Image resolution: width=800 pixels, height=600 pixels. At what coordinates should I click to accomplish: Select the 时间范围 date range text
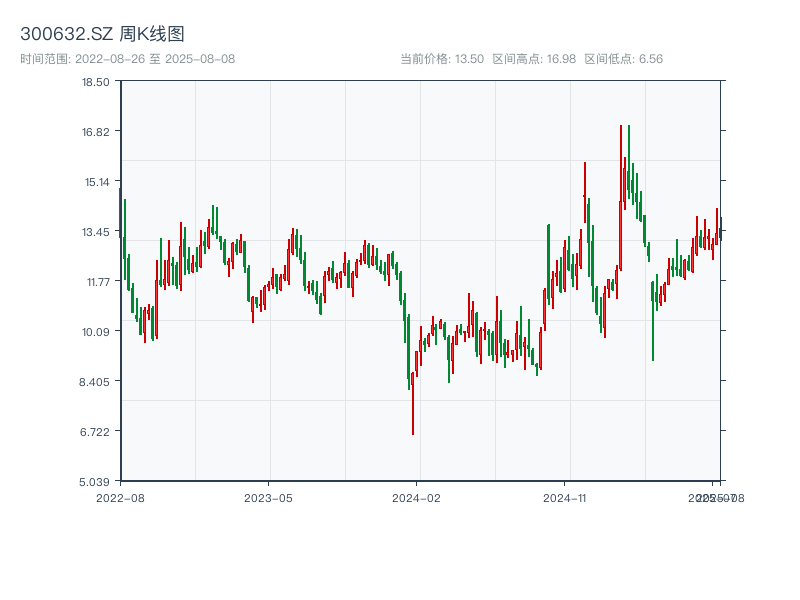click(x=127, y=59)
